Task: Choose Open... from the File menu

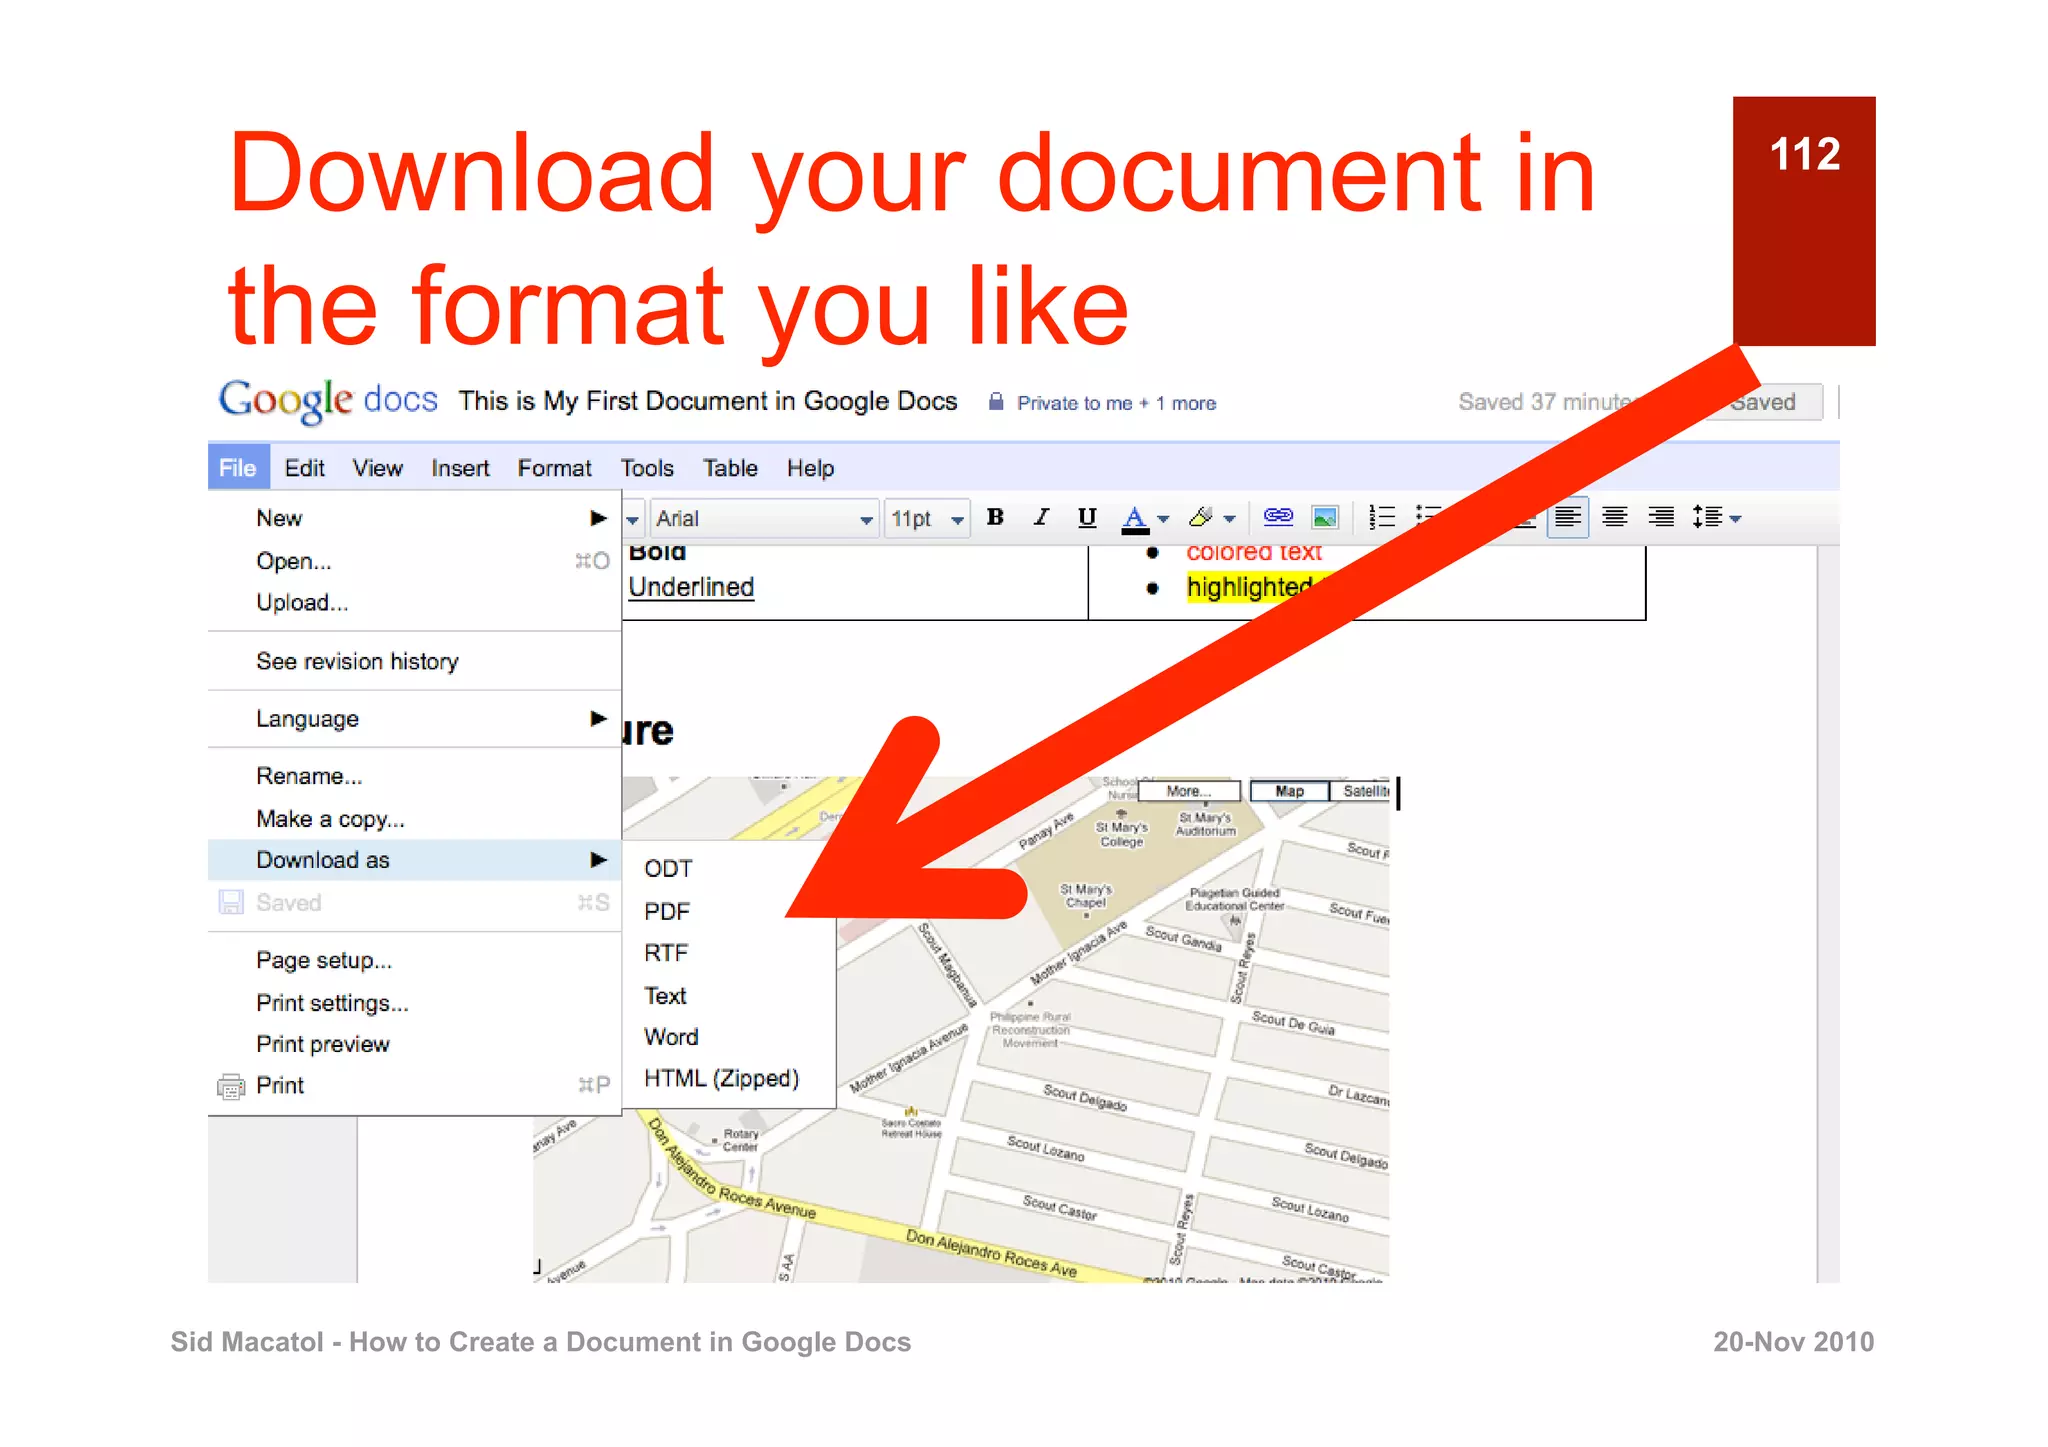Action: click(x=415, y=561)
